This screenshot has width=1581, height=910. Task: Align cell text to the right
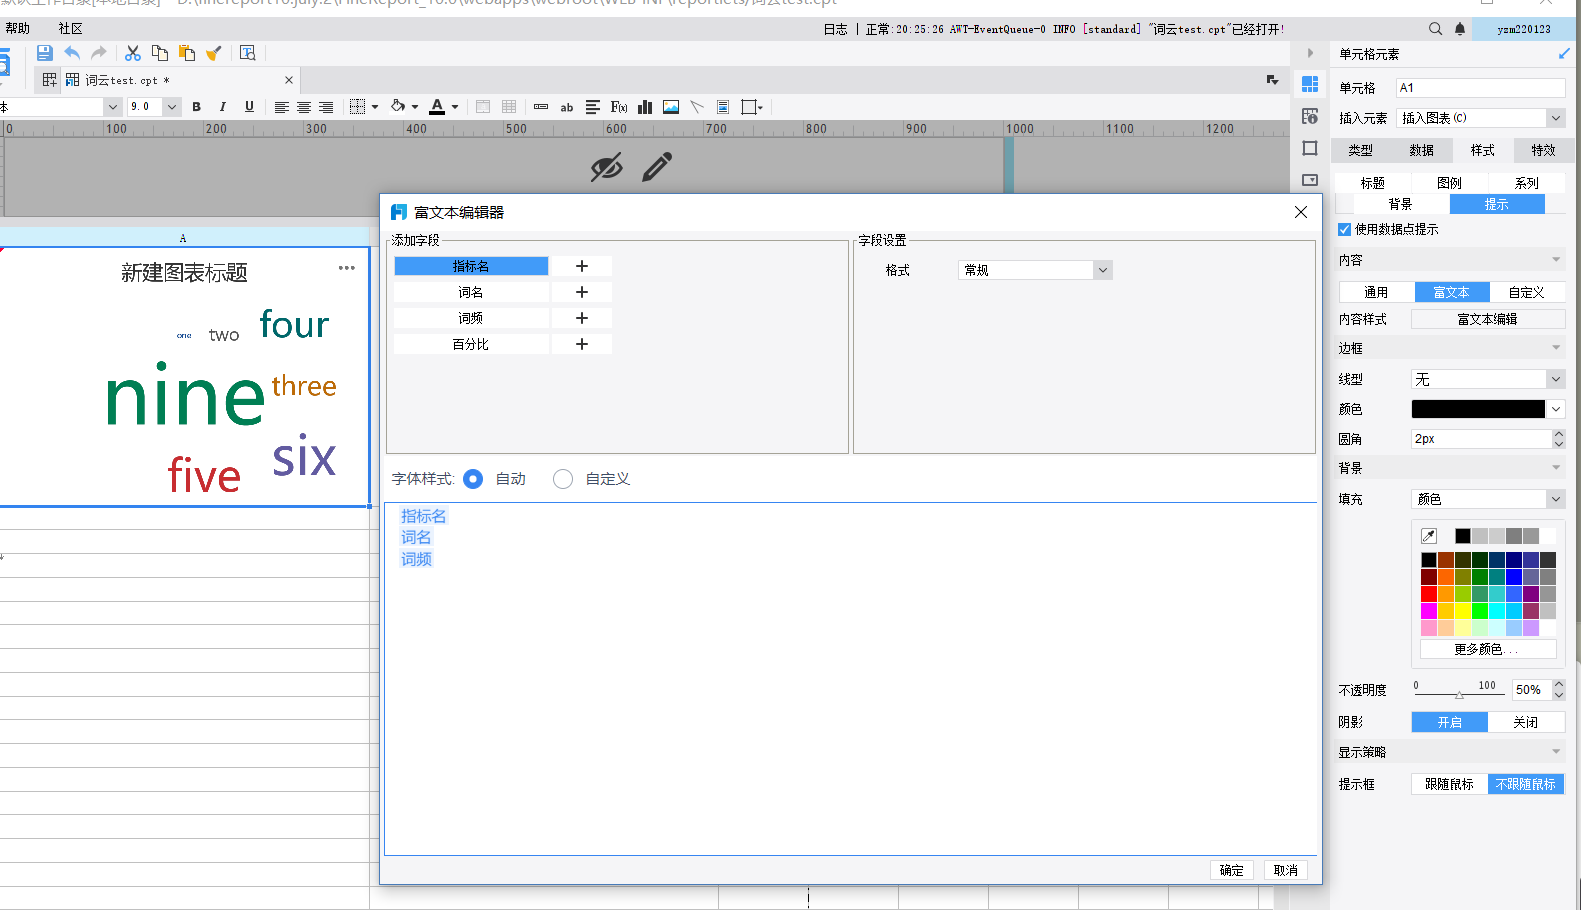[x=326, y=107]
